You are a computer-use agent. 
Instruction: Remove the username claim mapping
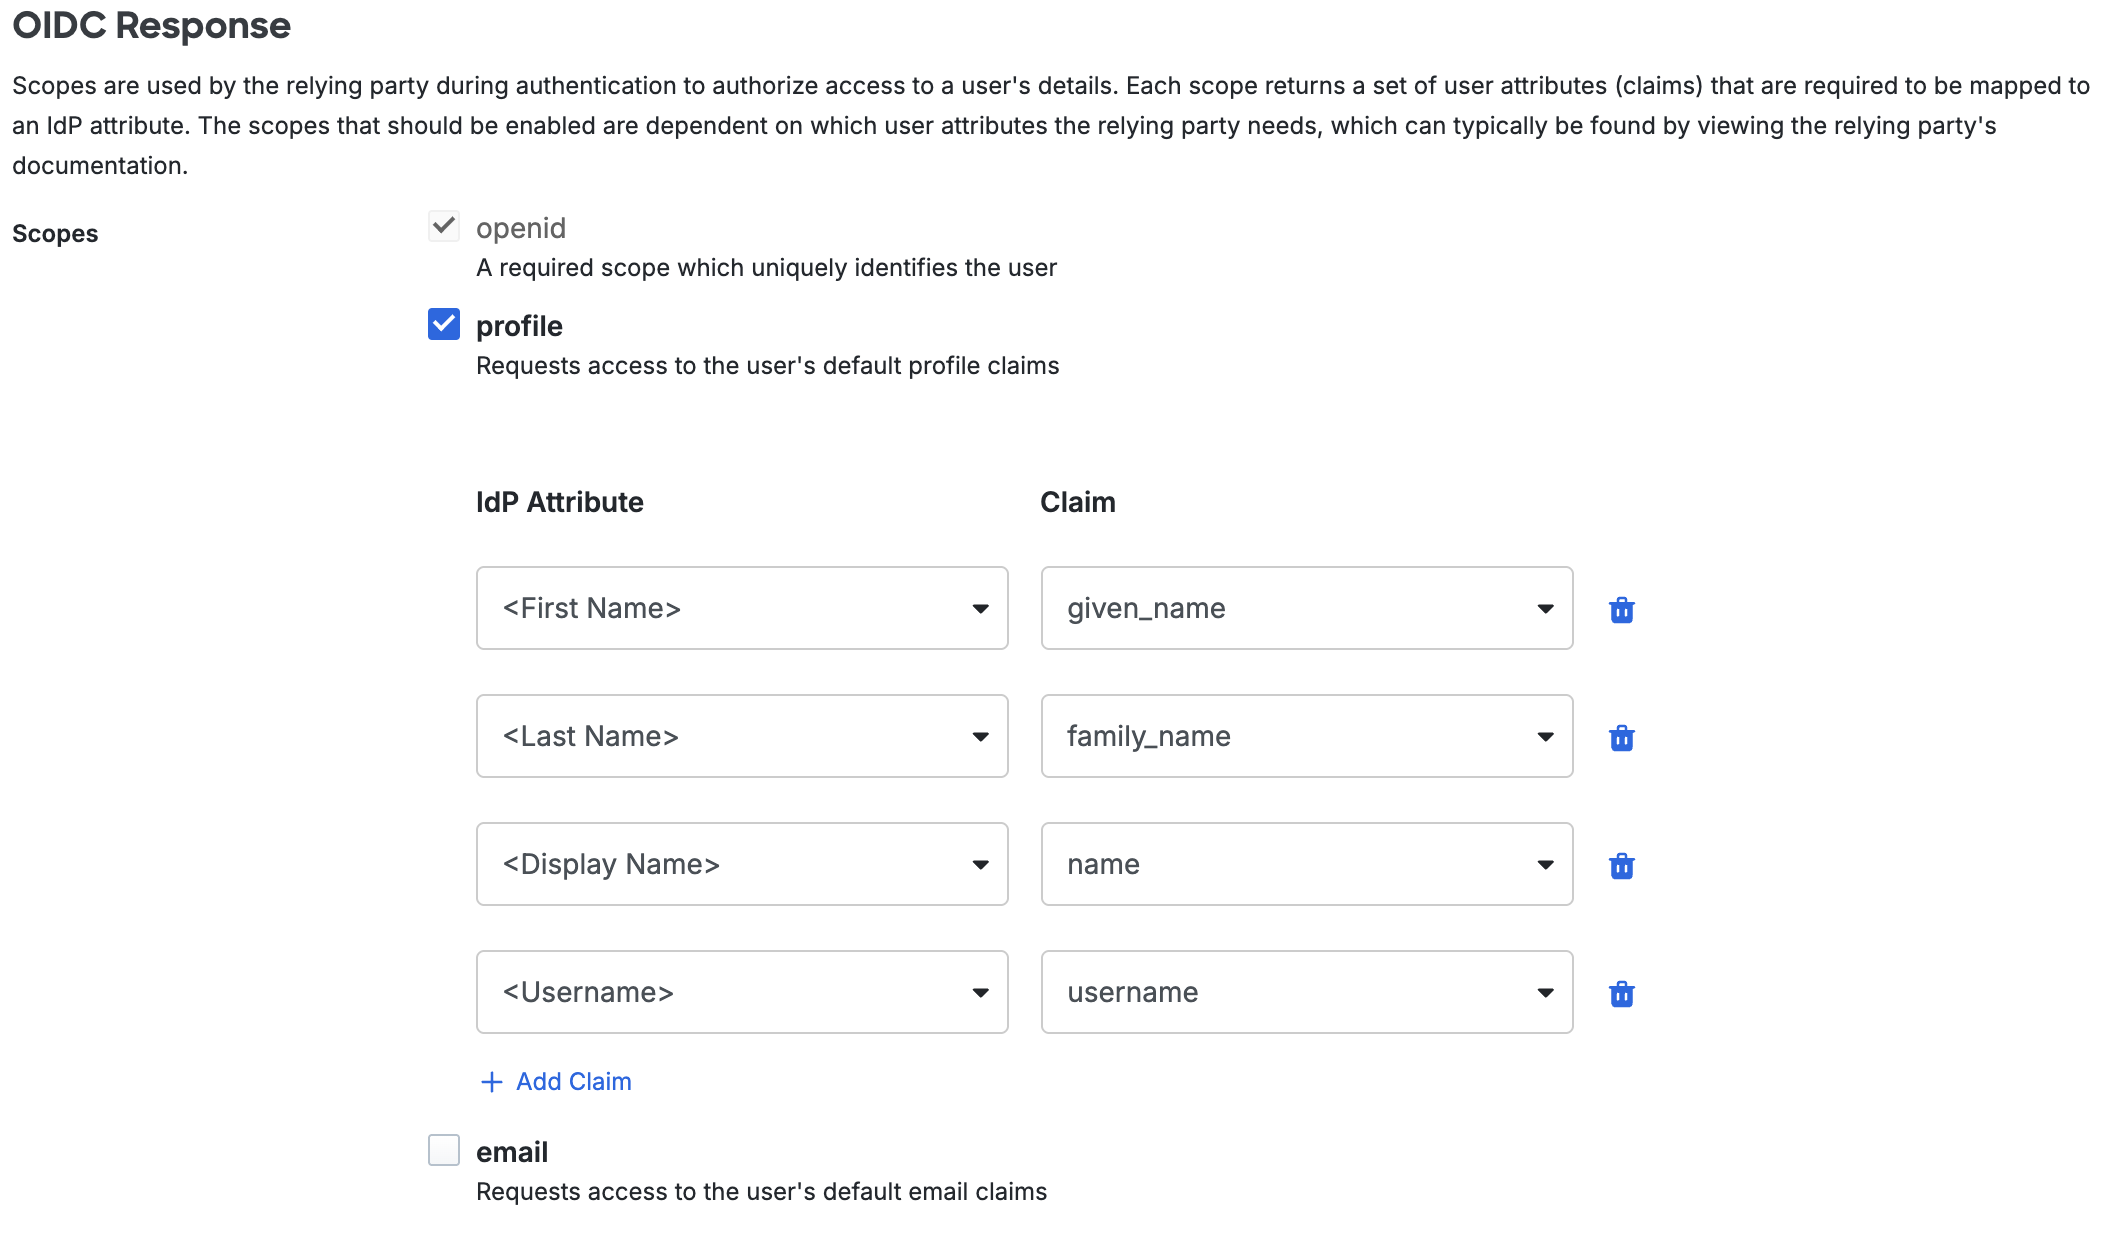1621,993
